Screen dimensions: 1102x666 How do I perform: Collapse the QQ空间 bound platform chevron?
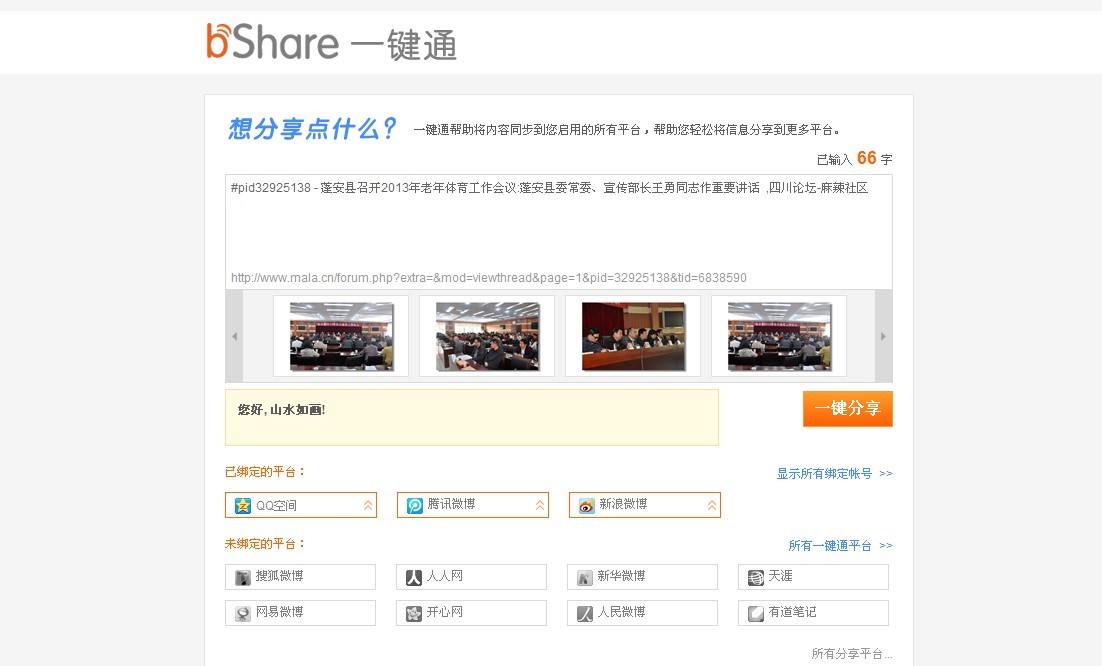click(x=368, y=505)
